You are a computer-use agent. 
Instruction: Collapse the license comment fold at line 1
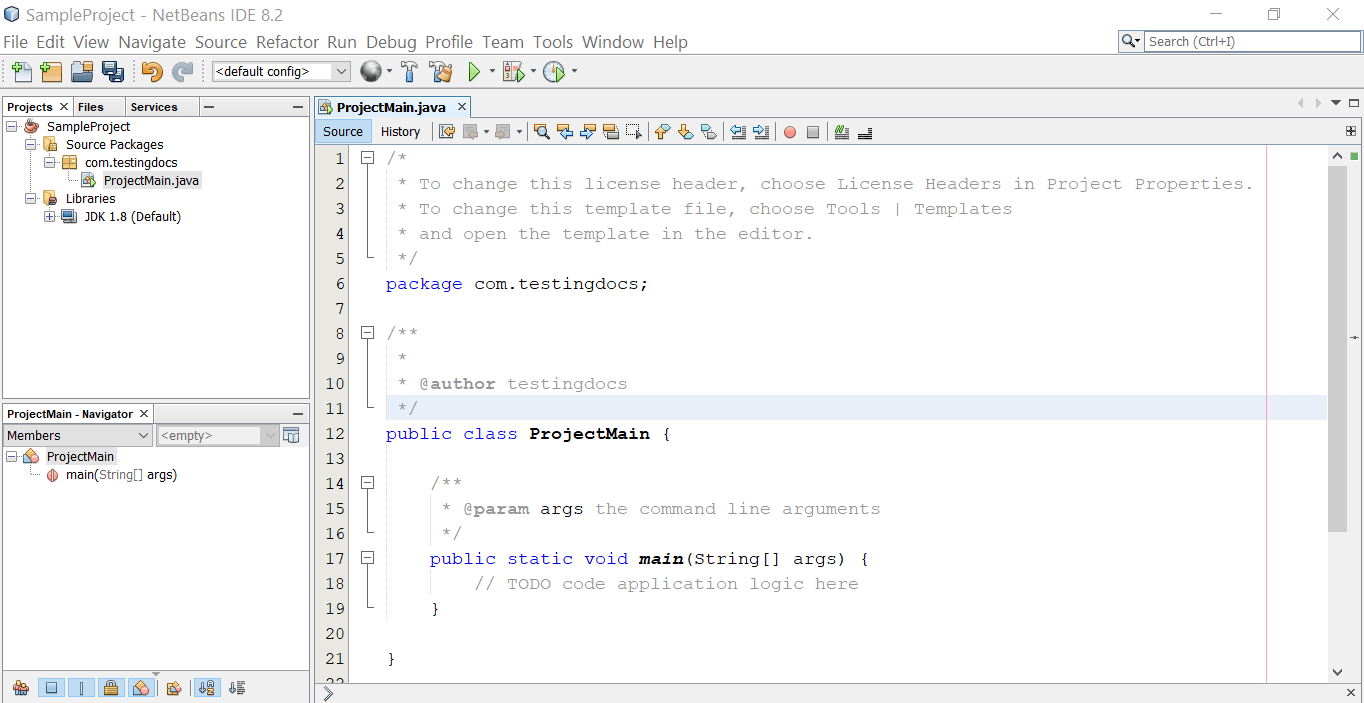tap(367, 158)
